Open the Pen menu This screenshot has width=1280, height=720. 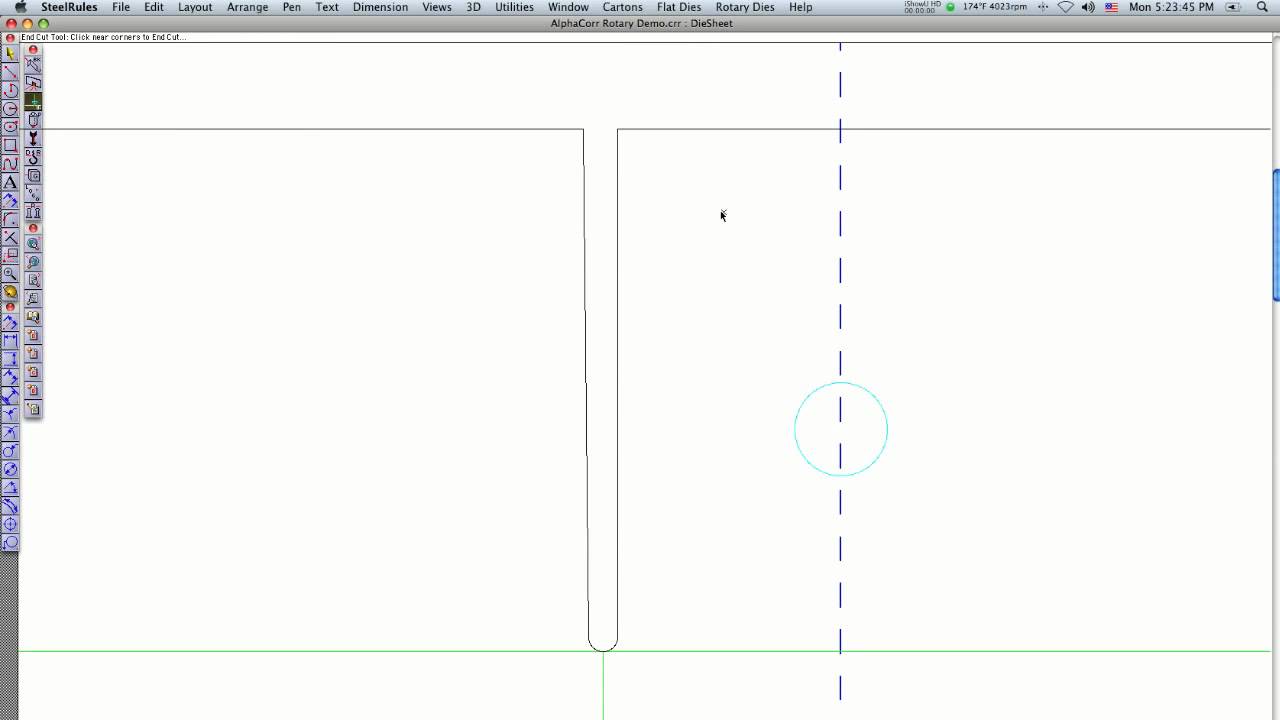pos(291,7)
